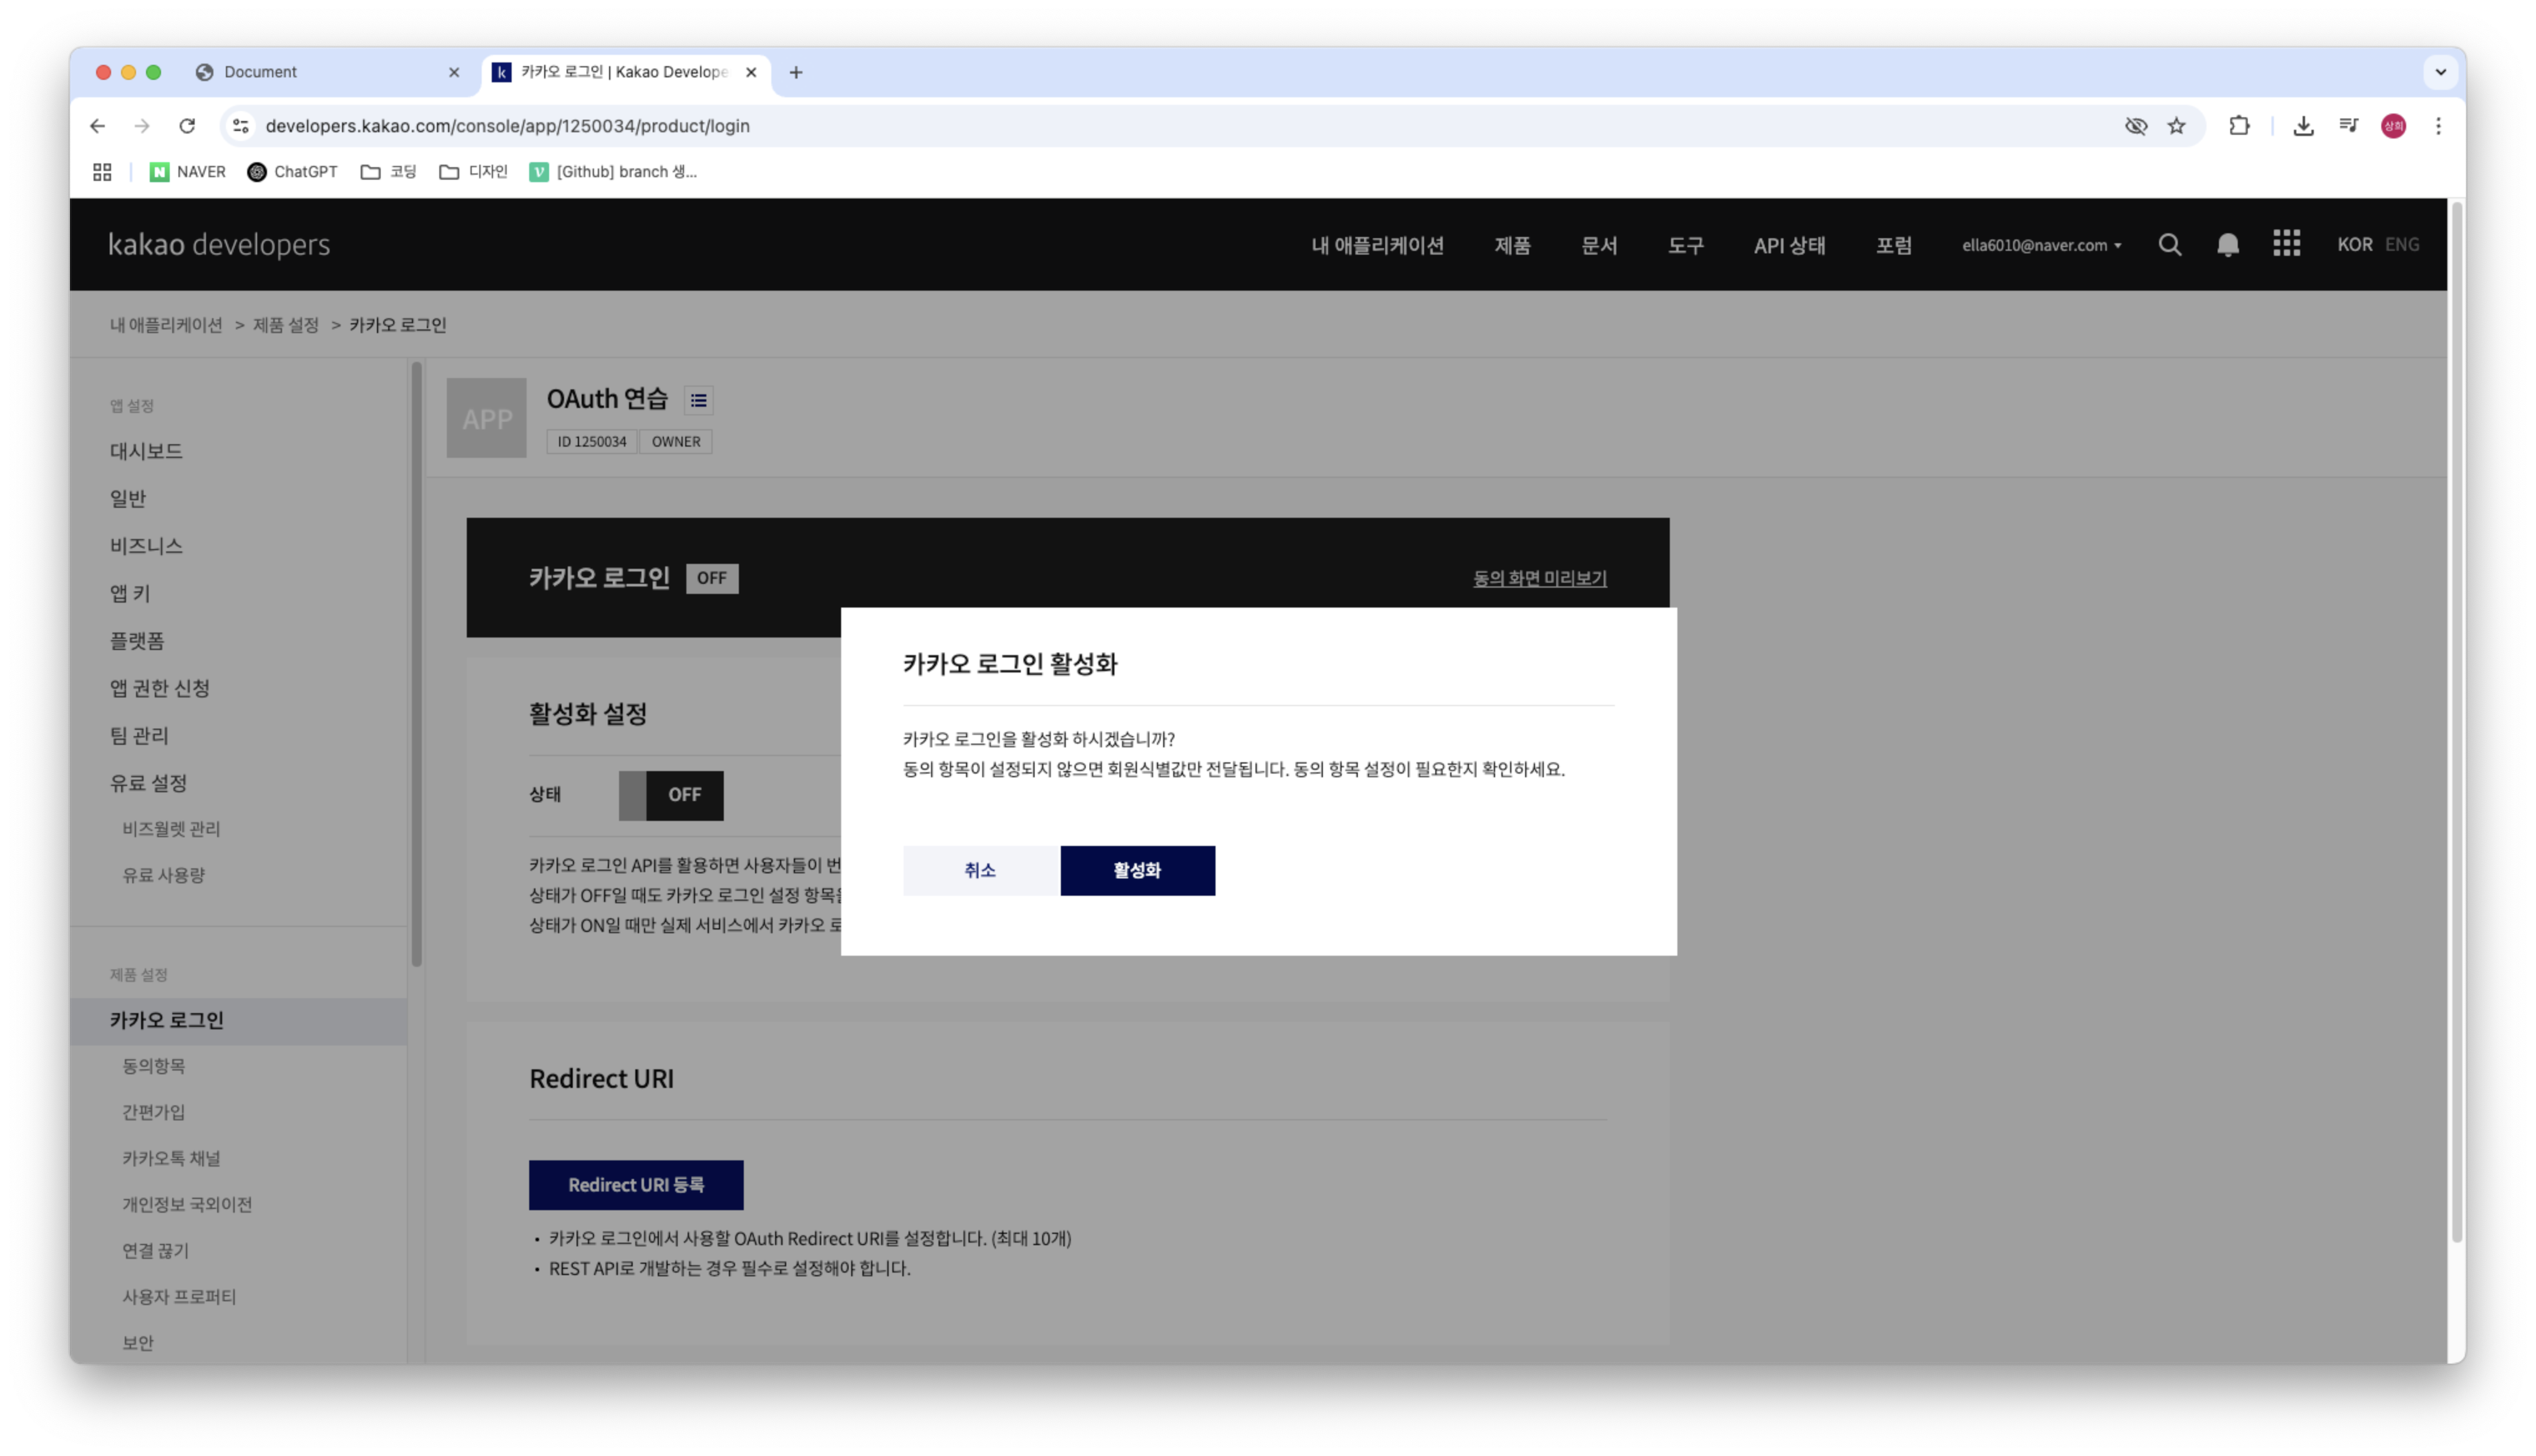2536x1456 pixels.
Task: Open the apps grid in bookmarks bar
Action: tap(102, 172)
